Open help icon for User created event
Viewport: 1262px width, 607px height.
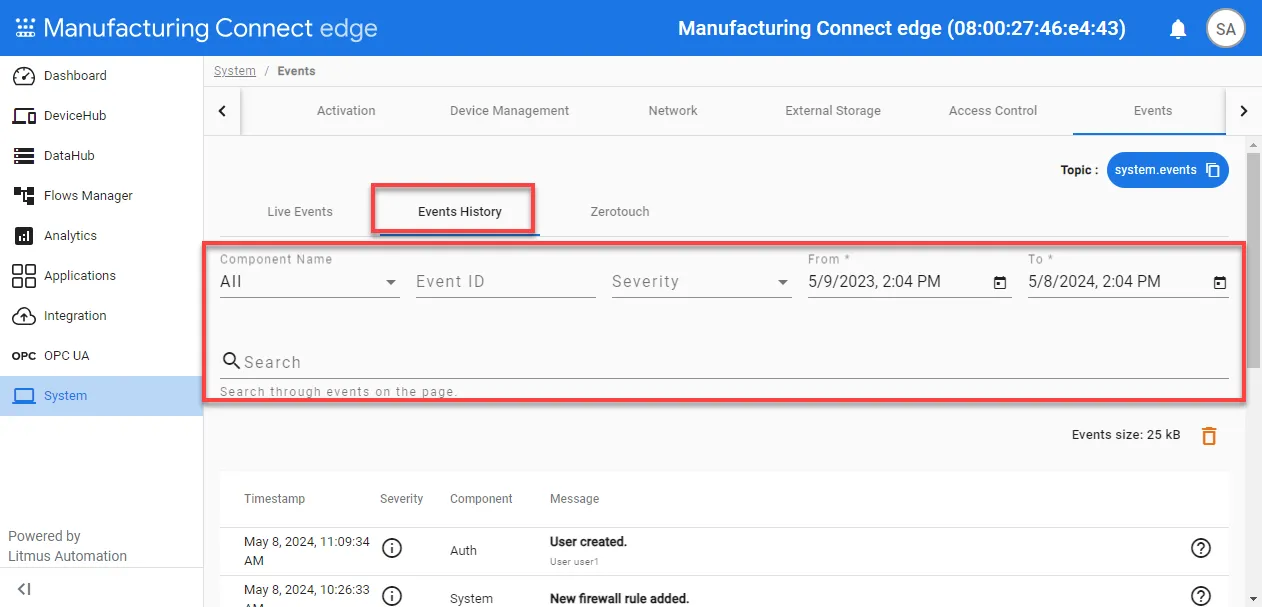tap(1201, 548)
